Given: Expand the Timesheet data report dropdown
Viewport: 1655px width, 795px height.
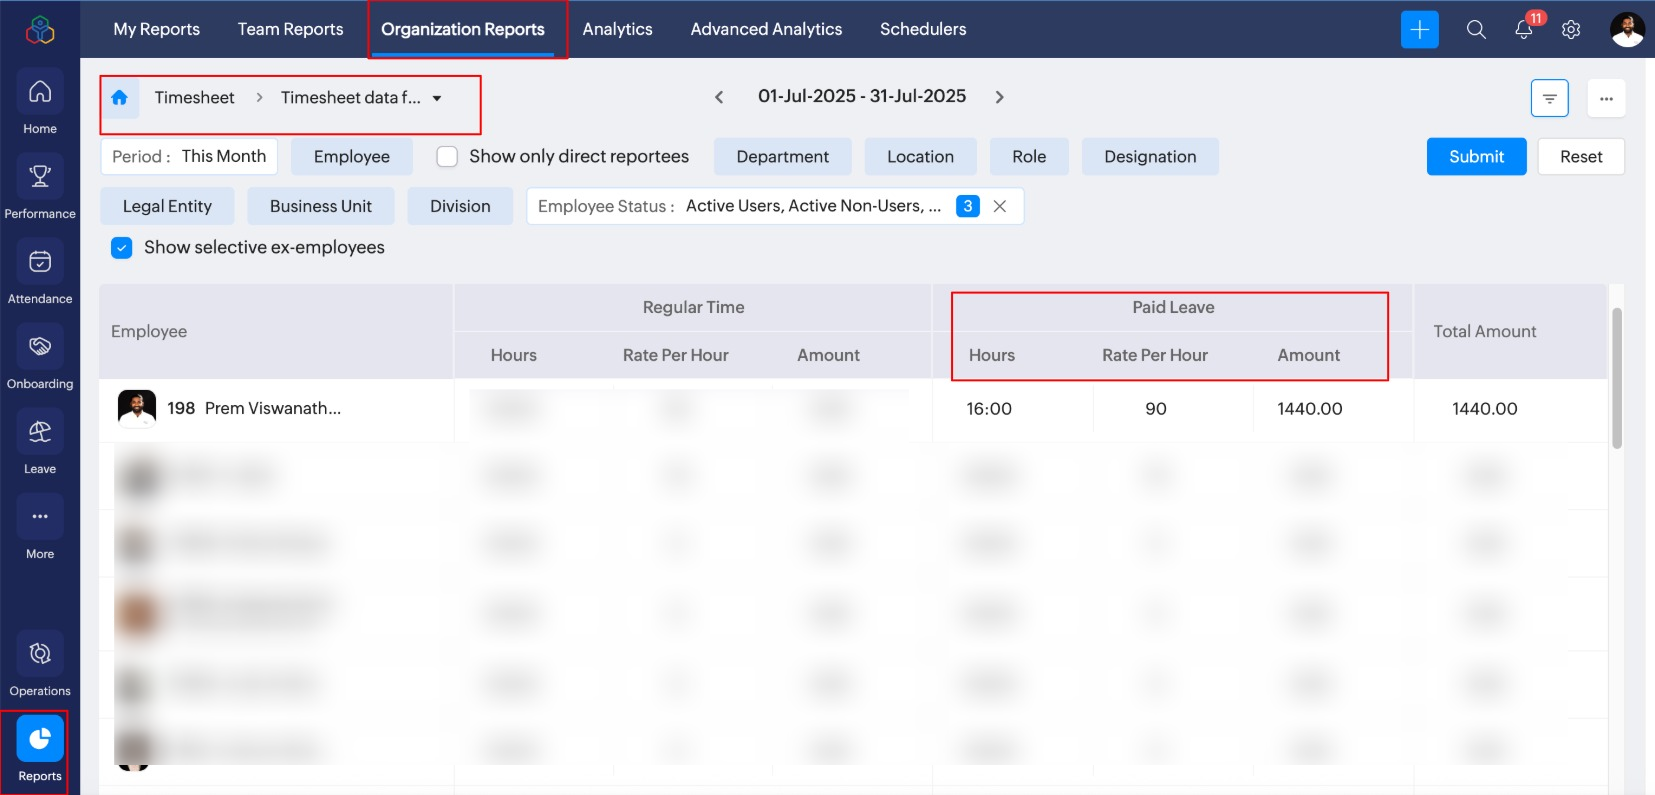Looking at the screenshot, I should (x=437, y=98).
